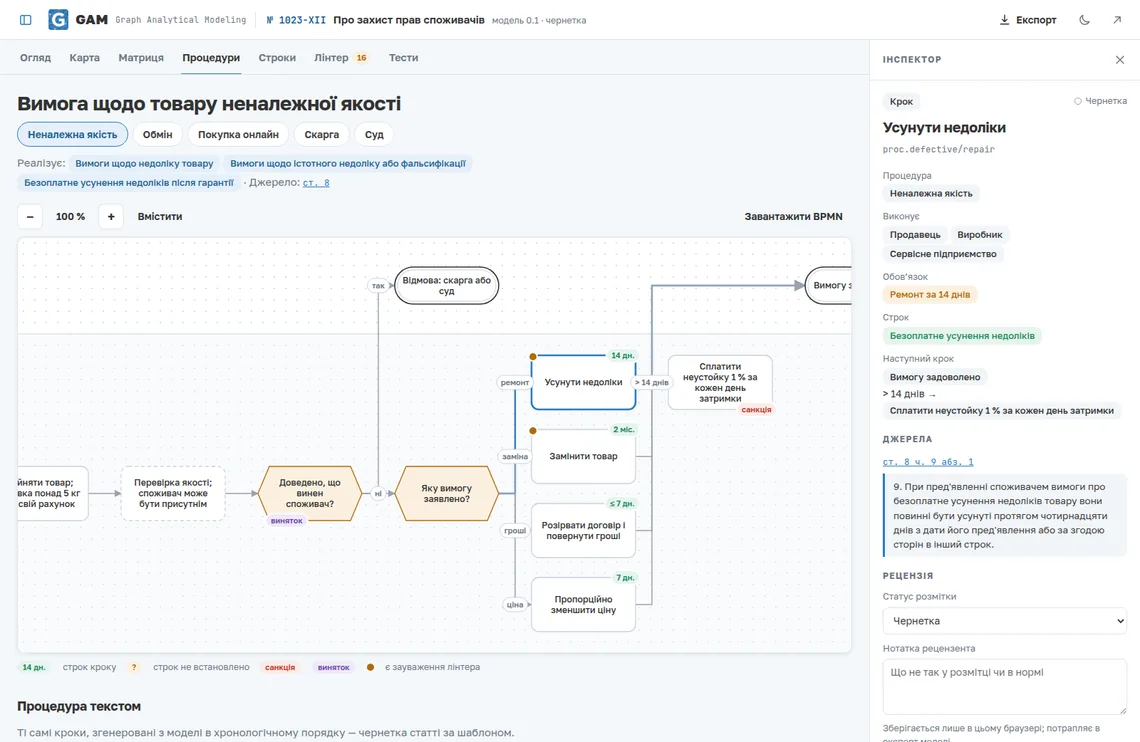Close the Інспектор panel
Viewport: 1140px width, 742px height.
[1120, 60]
